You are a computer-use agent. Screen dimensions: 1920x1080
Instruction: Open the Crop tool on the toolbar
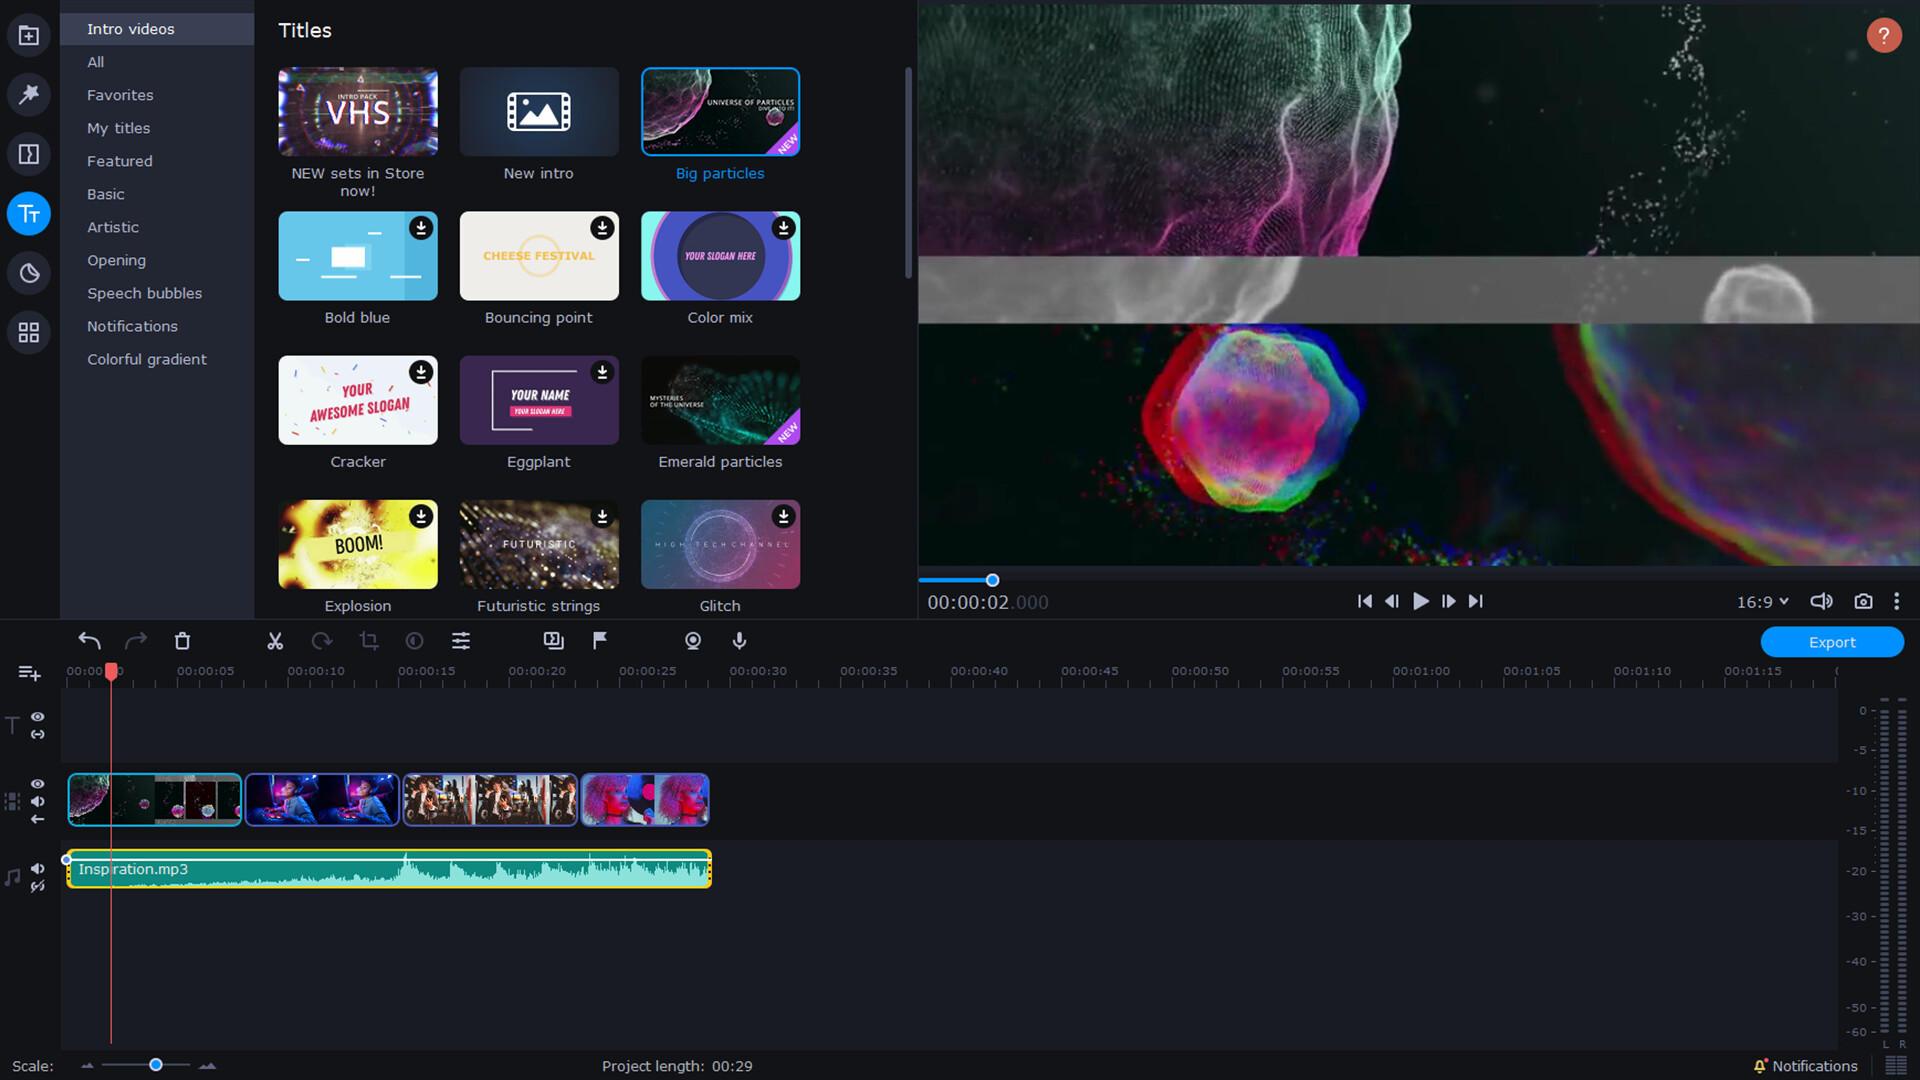(368, 641)
